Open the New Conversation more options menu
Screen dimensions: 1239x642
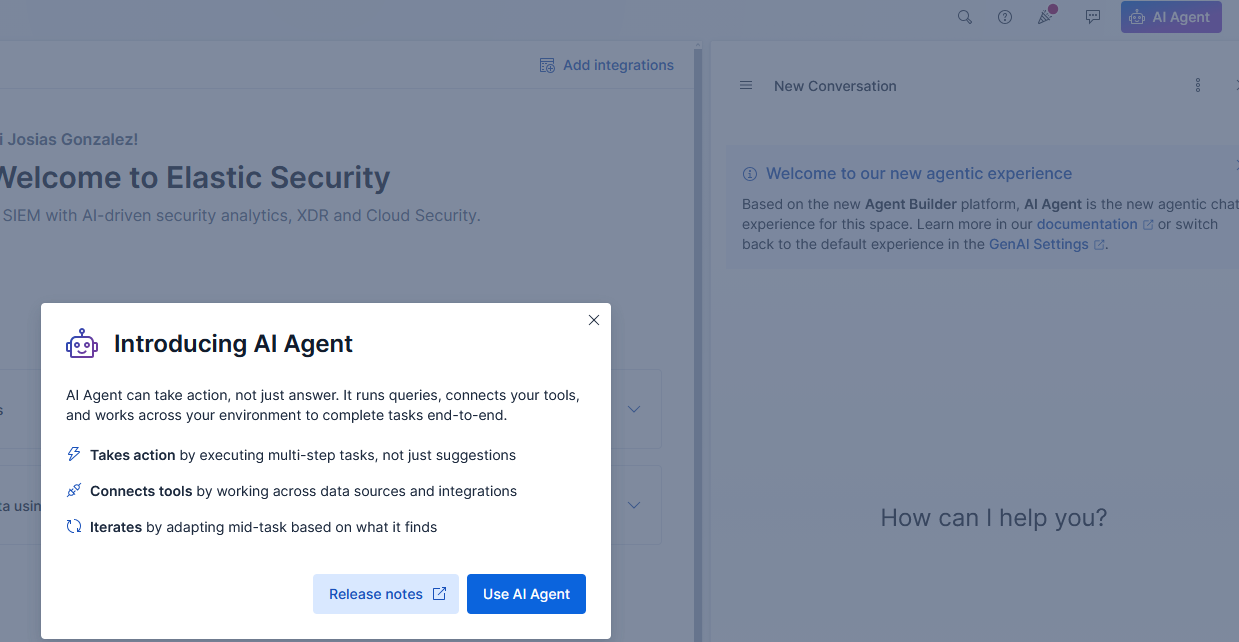pos(1198,86)
